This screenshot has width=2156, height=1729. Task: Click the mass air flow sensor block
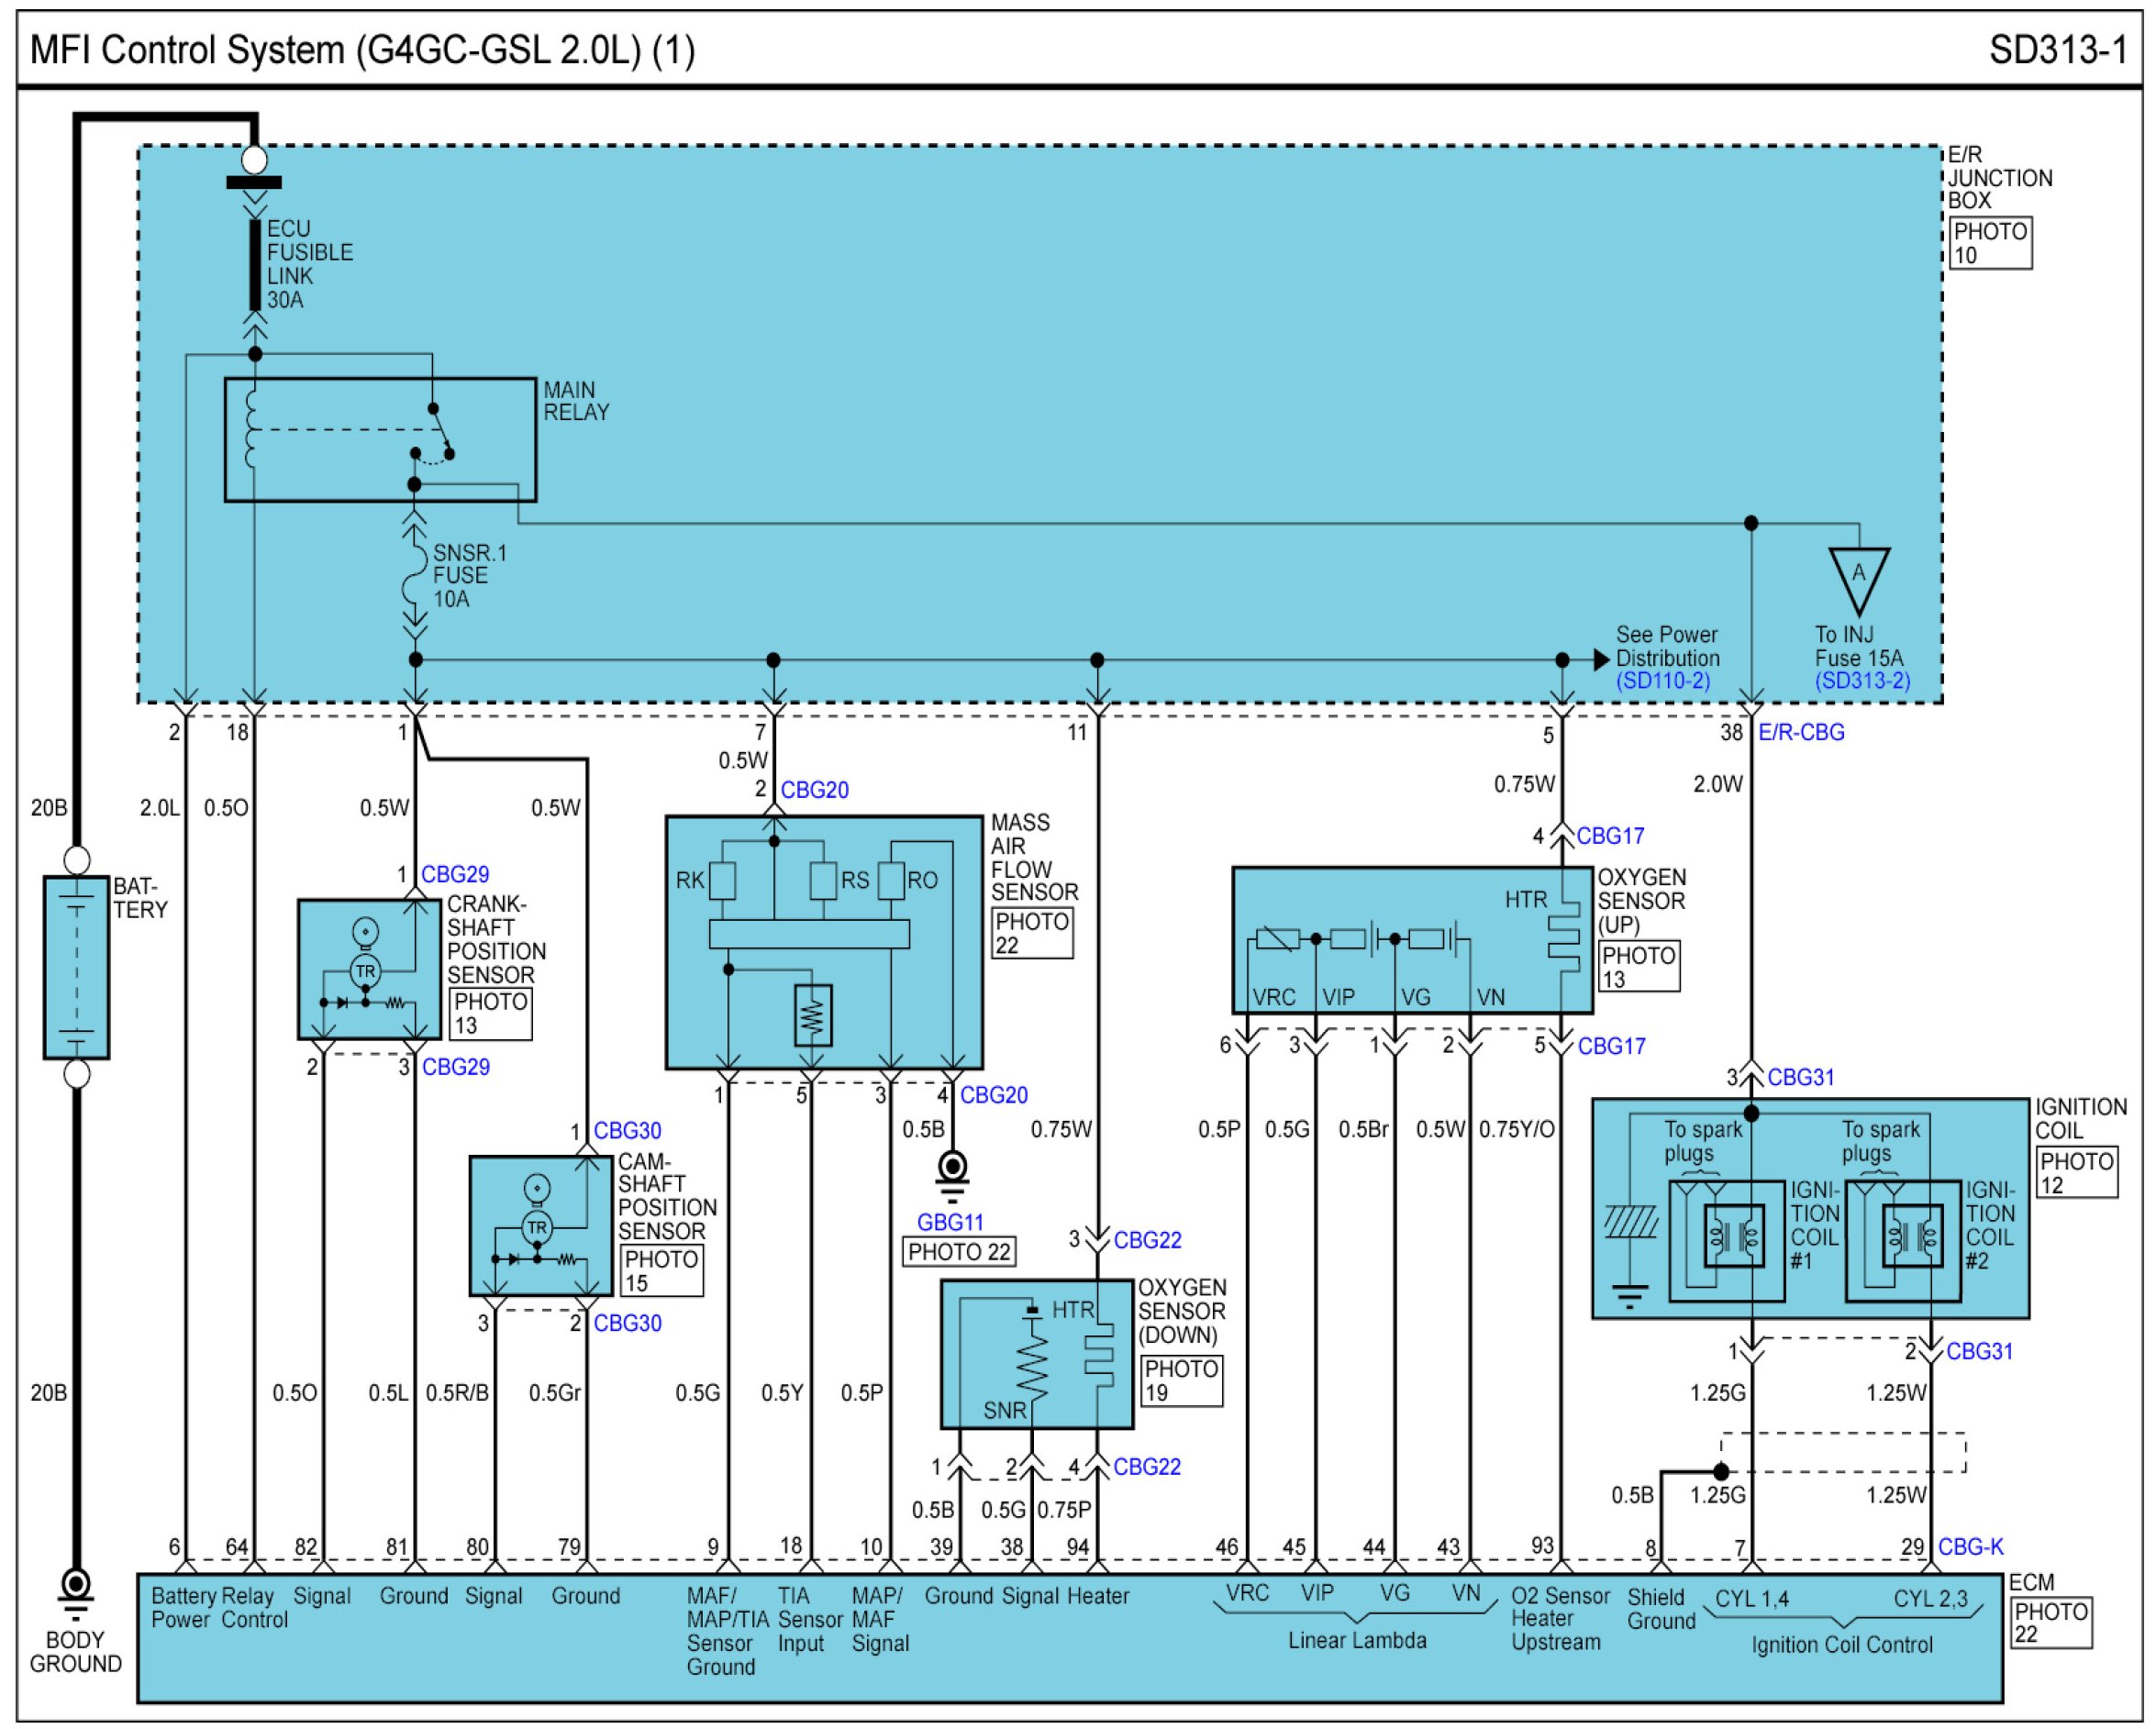pyautogui.click(x=824, y=942)
